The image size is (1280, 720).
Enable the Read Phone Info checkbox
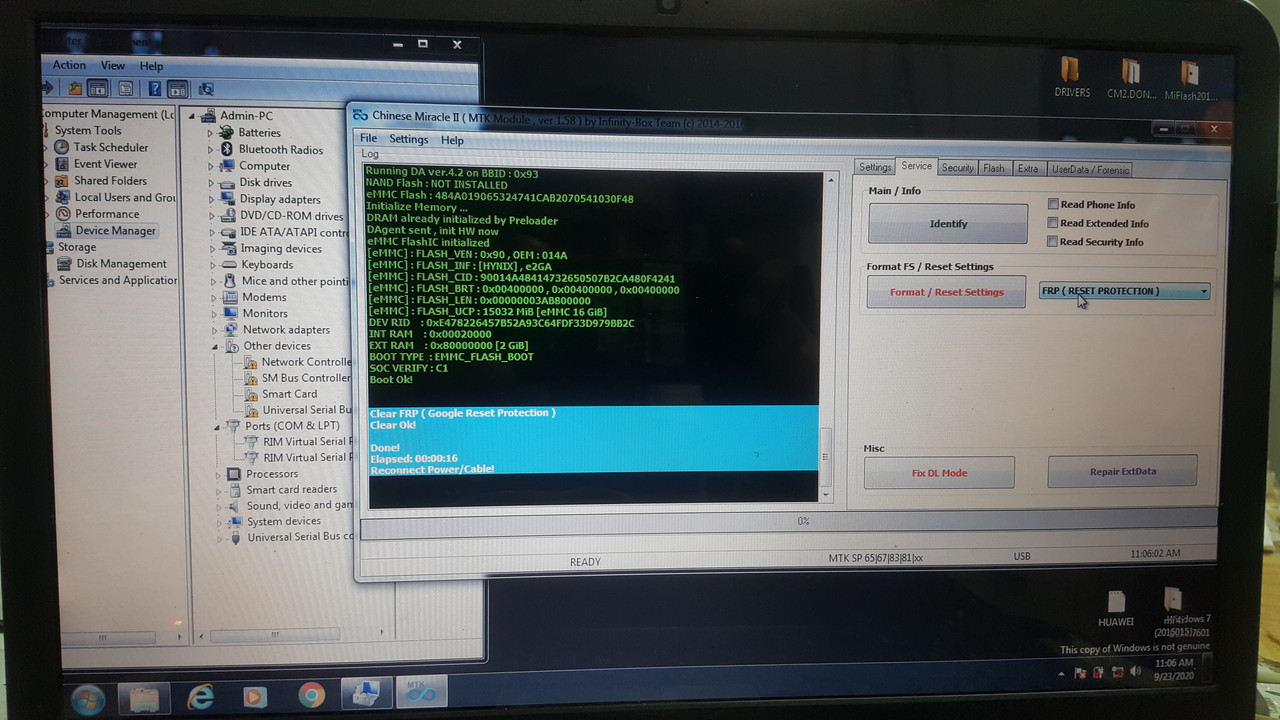(x=1053, y=204)
